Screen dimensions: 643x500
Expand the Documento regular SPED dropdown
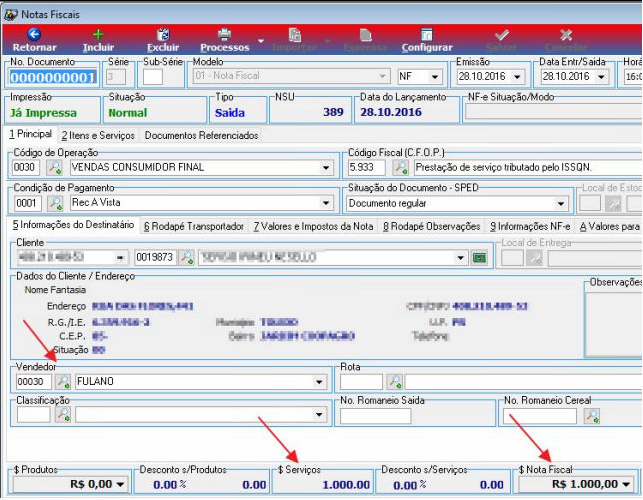click(x=560, y=203)
